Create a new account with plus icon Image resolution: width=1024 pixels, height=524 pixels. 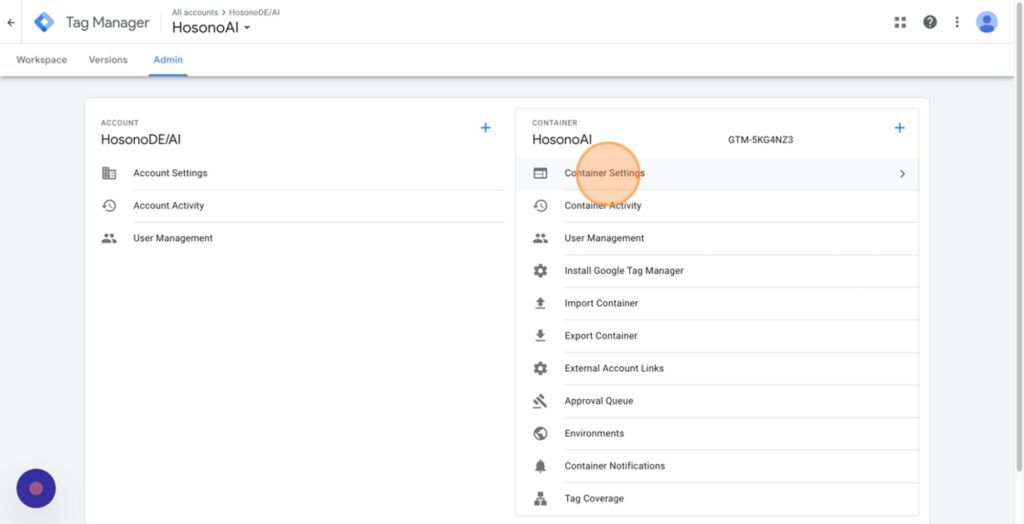(485, 128)
